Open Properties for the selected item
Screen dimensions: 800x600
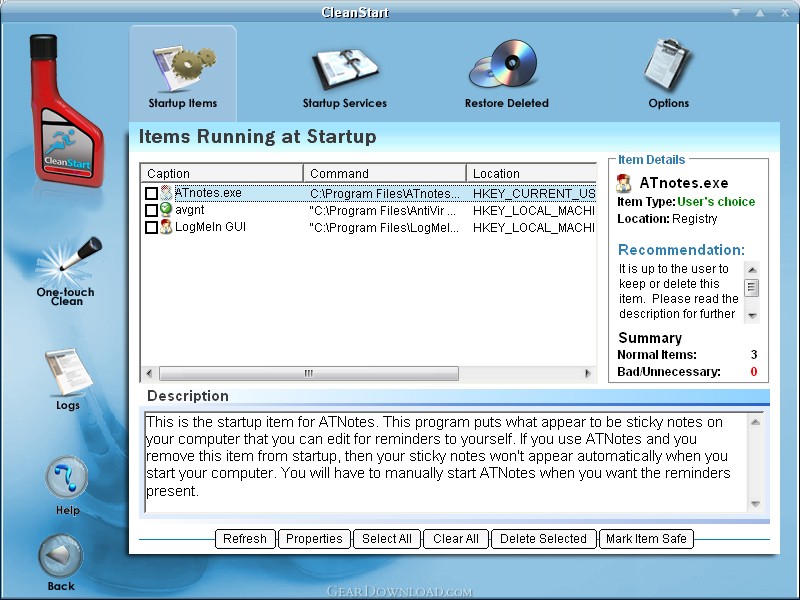[314, 539]
